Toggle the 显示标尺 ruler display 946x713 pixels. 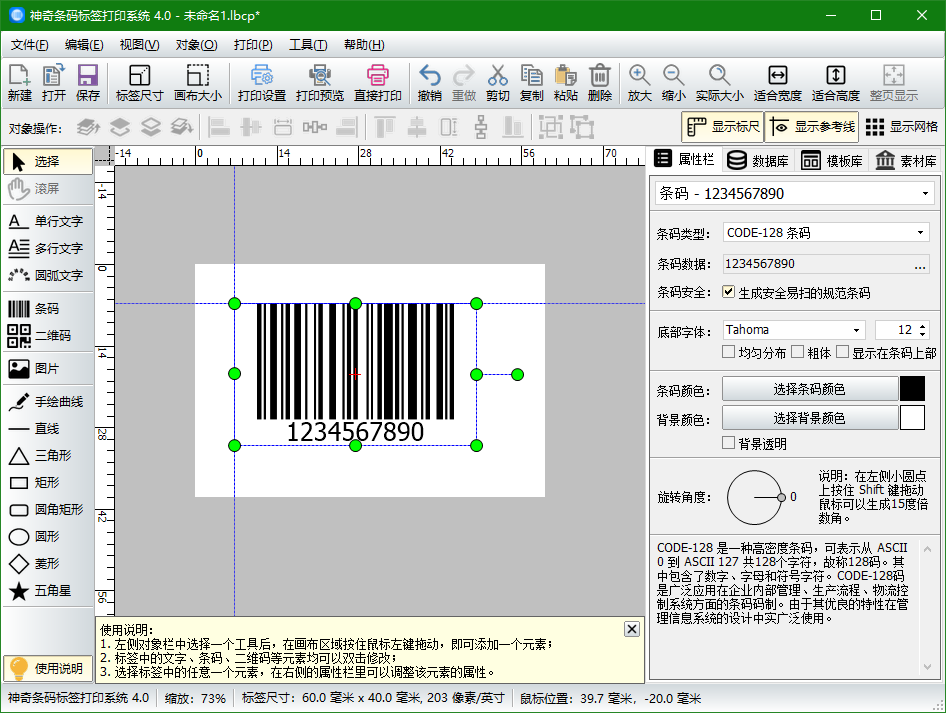723,127
